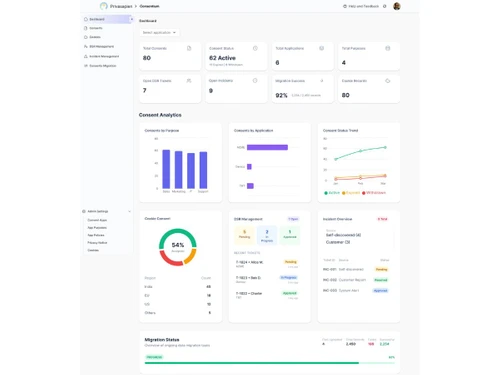Click the INC-002 Customer Report row
The image size is (500, 375).
click(356, 280)
